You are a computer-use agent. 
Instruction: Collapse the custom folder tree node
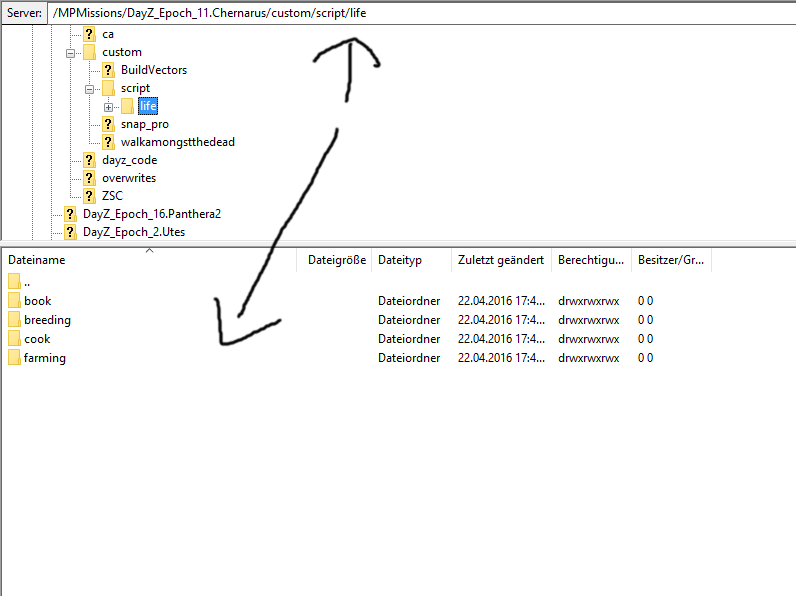[71, 53]
